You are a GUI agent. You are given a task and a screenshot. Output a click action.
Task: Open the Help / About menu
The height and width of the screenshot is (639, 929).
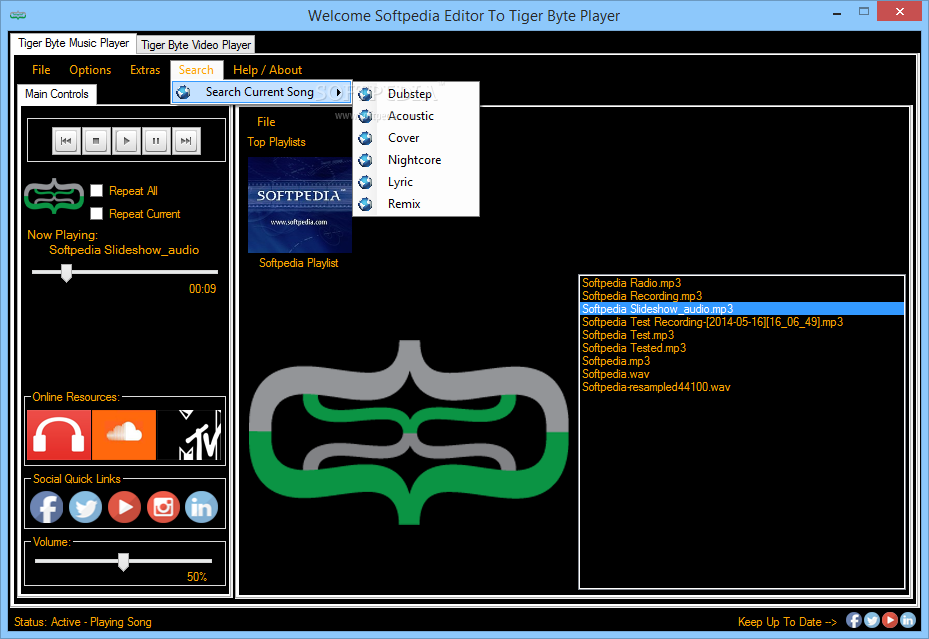pos(267,70)
